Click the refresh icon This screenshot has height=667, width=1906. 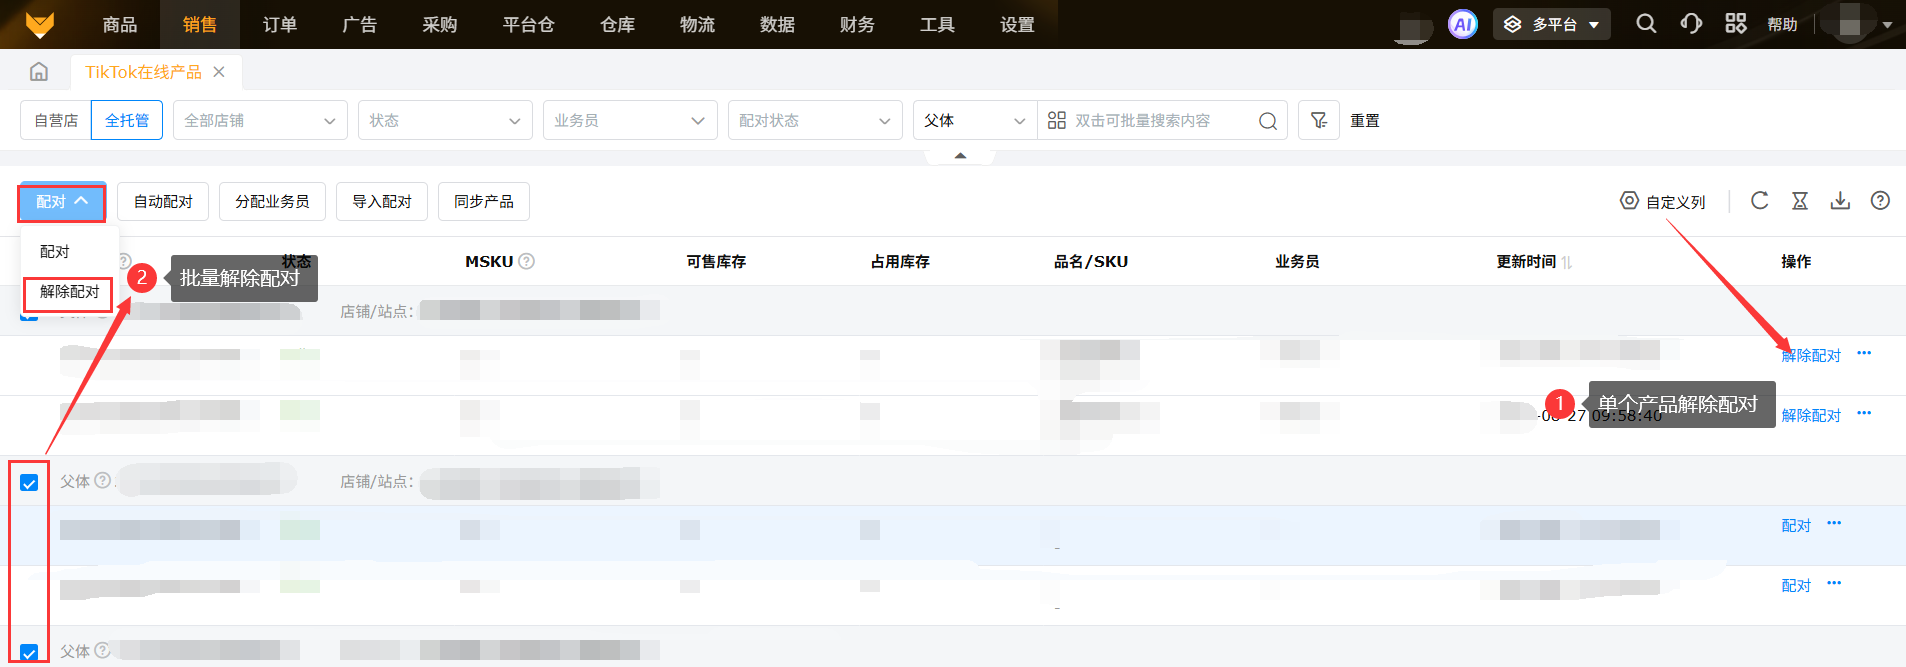1759,201
